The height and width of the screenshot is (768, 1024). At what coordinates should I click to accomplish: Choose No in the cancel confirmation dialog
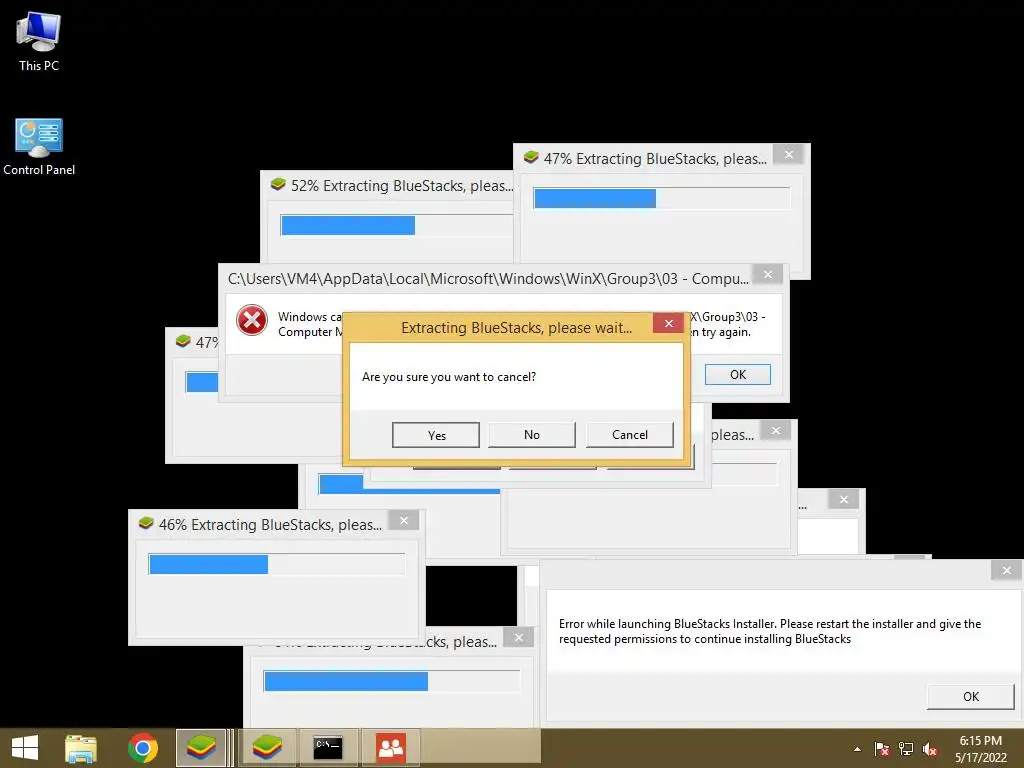tap(532, 435)
